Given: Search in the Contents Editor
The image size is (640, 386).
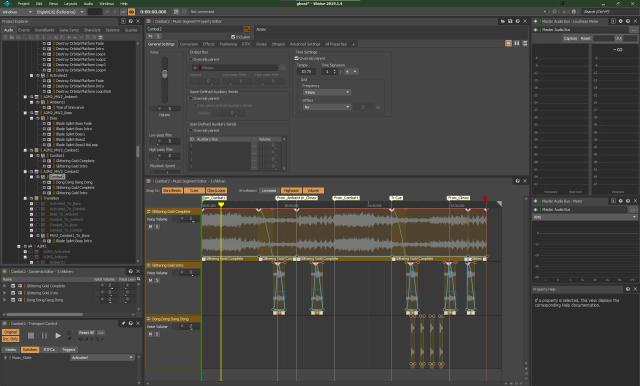Looking at the screenshot, I should coord(139,279).
